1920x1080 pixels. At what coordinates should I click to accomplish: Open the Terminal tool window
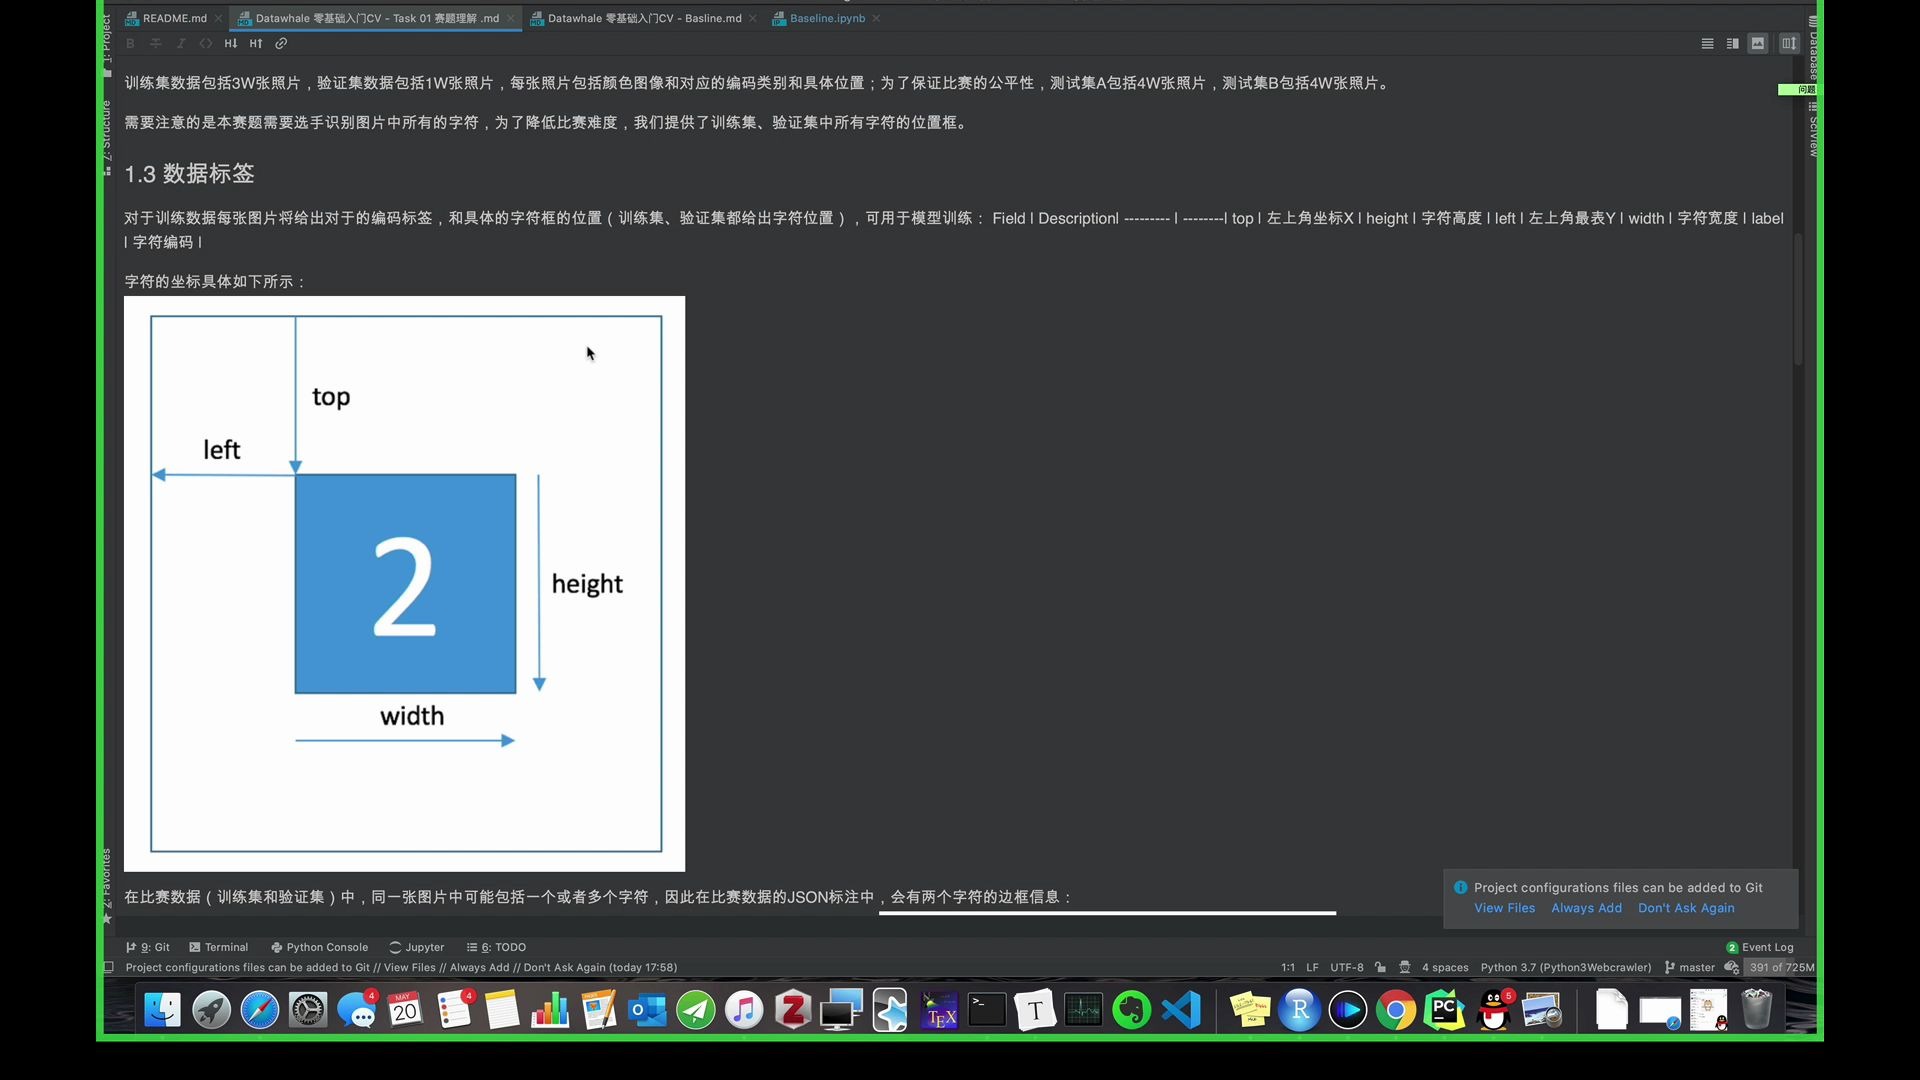point(218,947)
